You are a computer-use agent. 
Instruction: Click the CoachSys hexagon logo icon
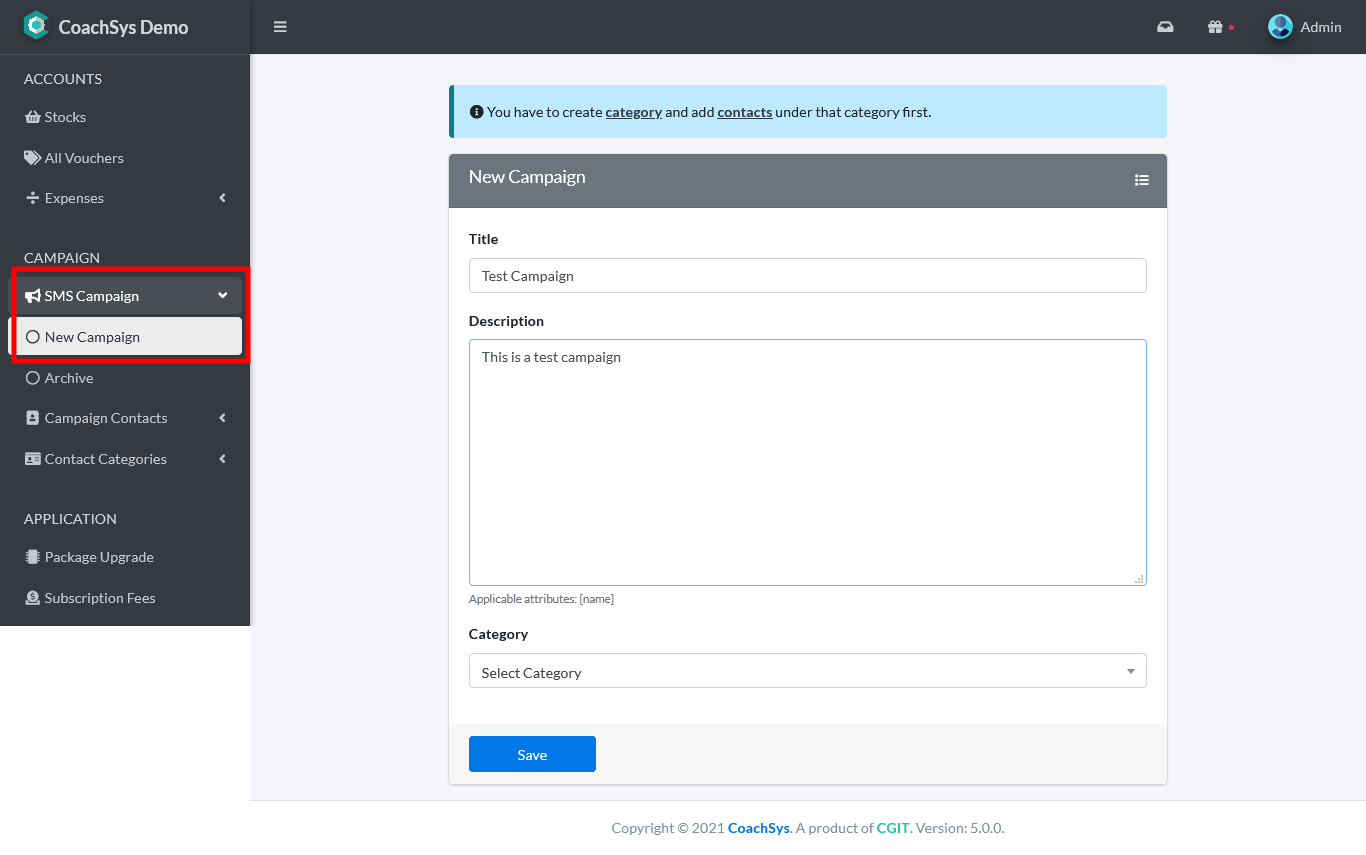click(x=36, y=26)
